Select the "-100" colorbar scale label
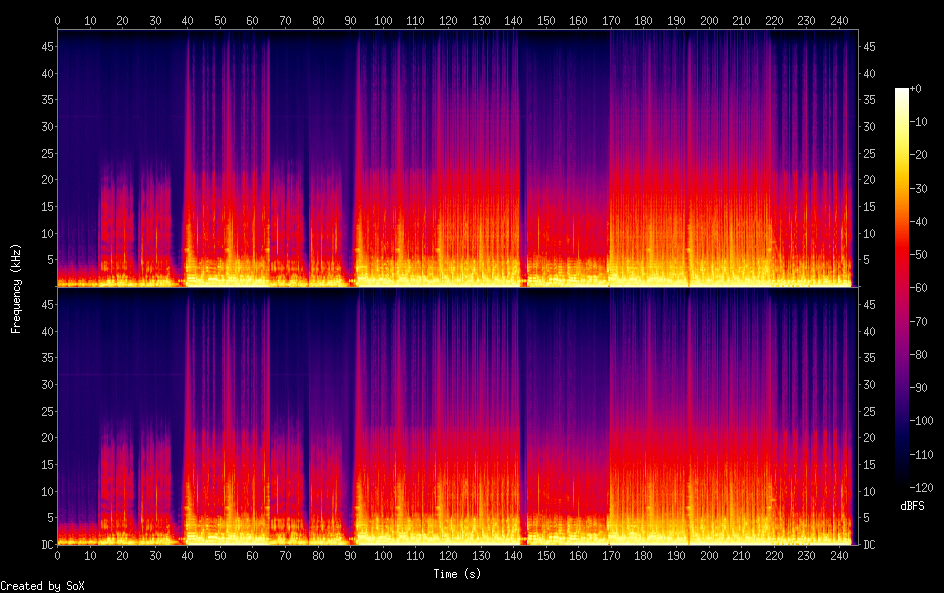The image size is (944, 593). pos(921,421)
